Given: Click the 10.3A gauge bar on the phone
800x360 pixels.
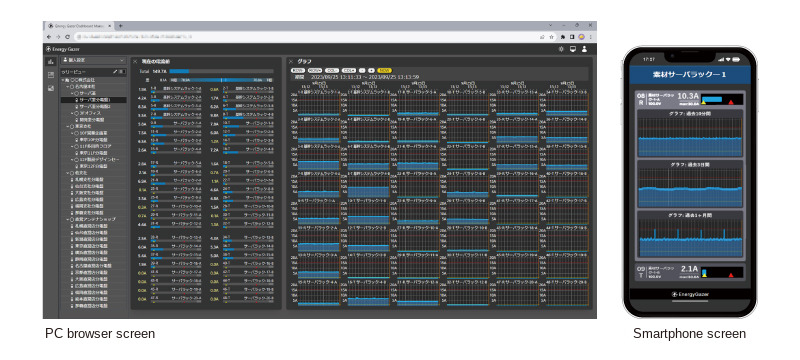Looking at the screenshot, I should pyautogui.click(x=722, y=99).
